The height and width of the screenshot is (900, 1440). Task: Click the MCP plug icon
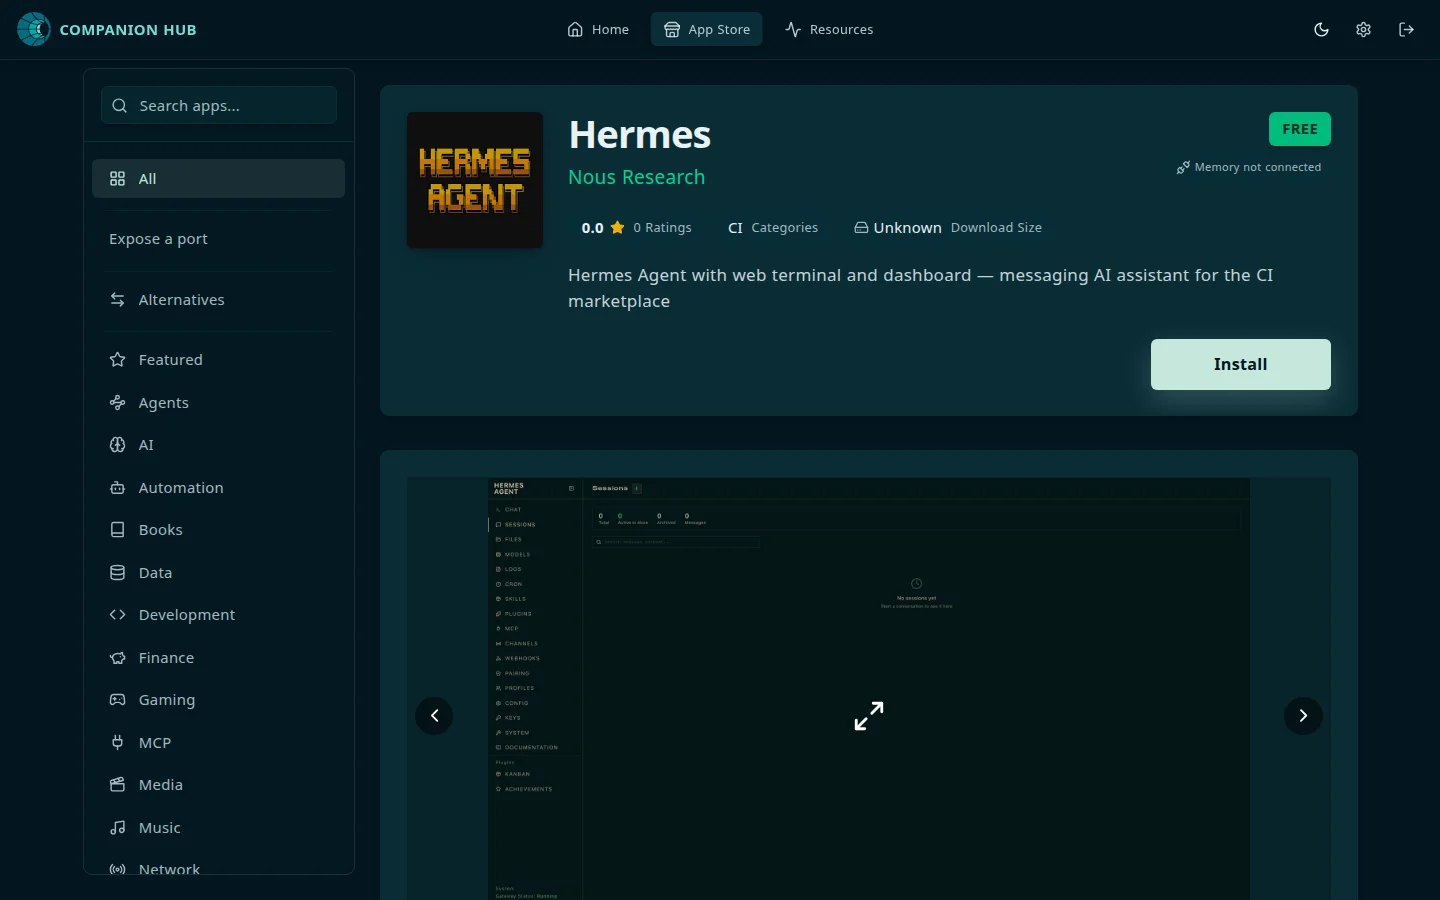pos(117,742)
